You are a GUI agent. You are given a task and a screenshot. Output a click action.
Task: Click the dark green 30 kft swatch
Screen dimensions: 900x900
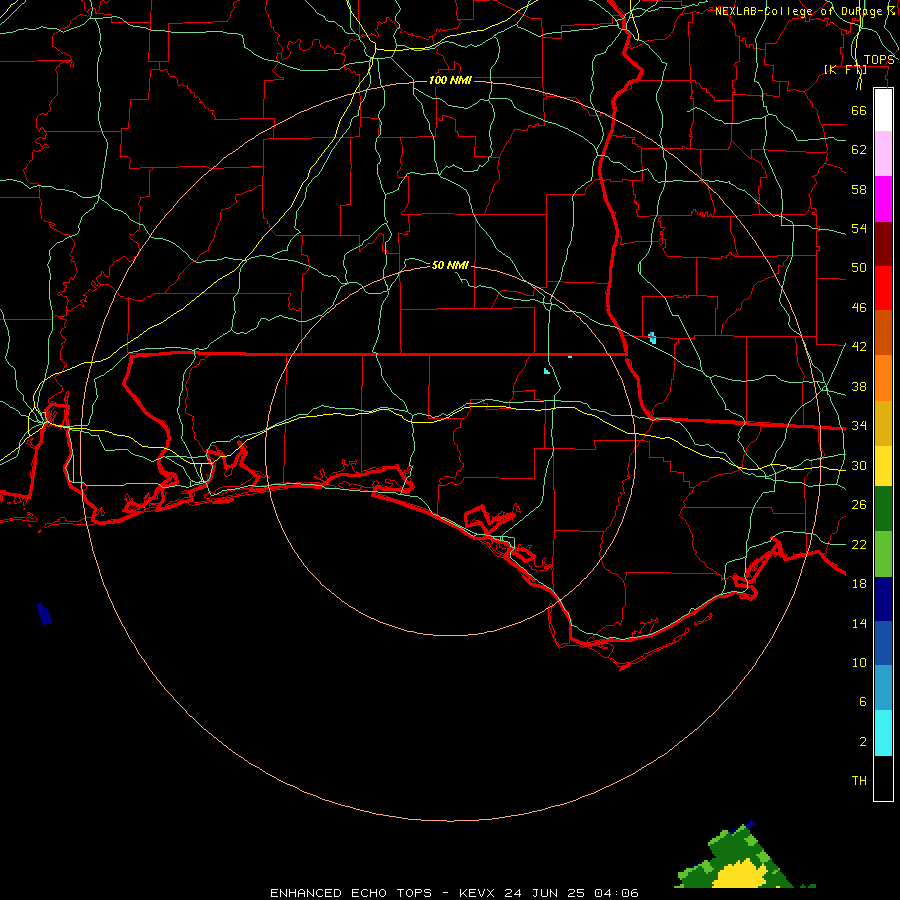coord(883,509)
